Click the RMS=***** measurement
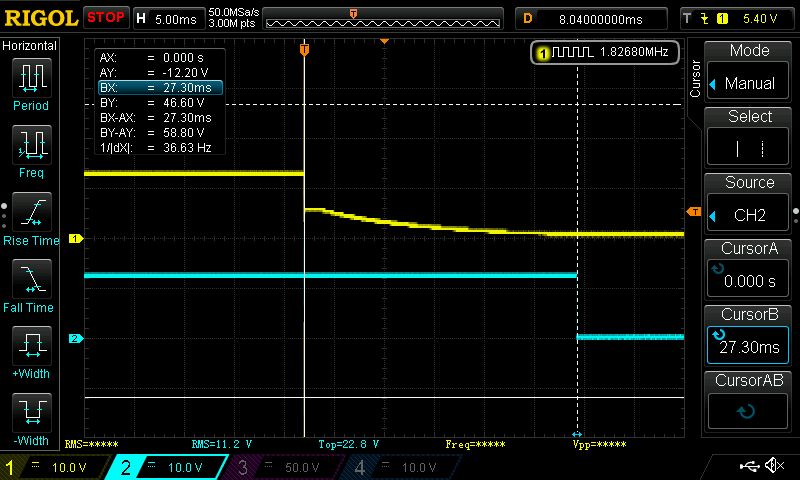 (x=91, y=444)
